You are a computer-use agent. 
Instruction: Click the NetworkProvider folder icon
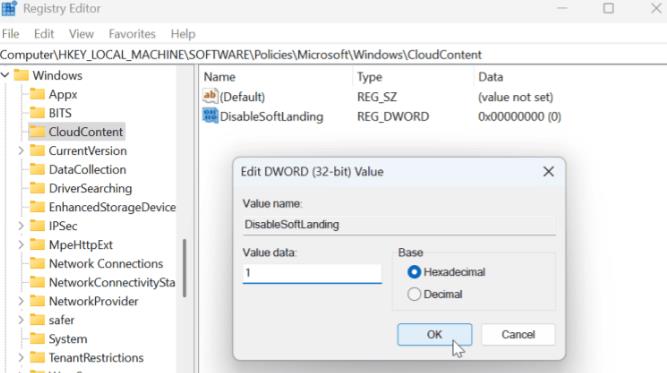[37, 301]
